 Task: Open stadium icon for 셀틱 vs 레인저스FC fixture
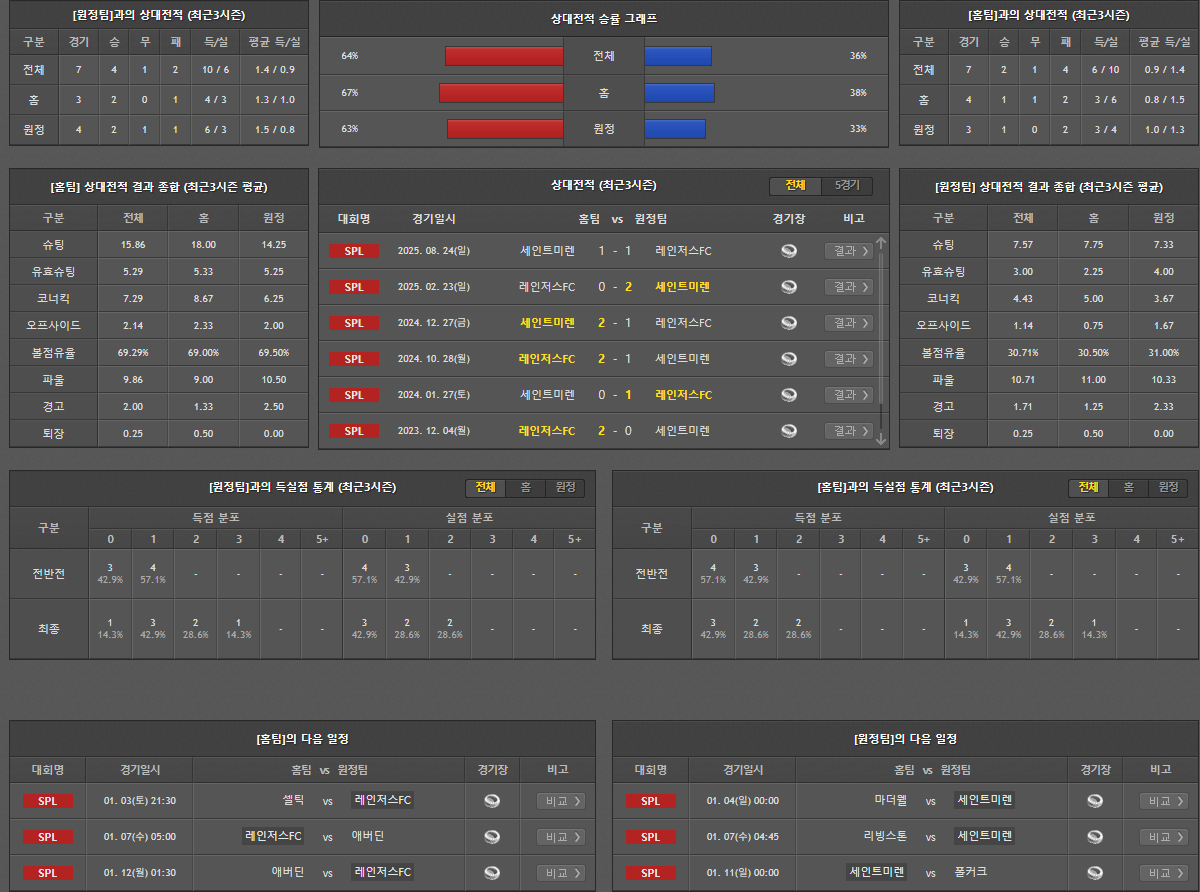tap(492, 801)
